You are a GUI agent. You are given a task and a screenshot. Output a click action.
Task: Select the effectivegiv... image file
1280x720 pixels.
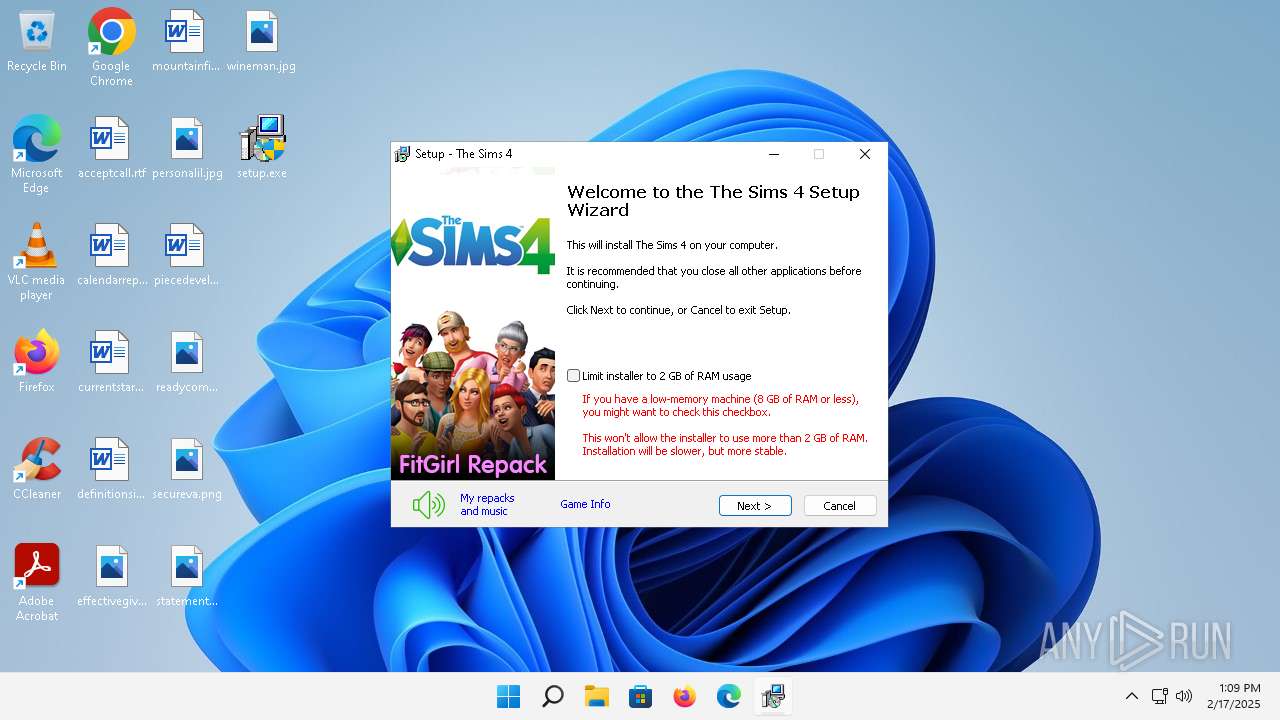coord(111,578)
